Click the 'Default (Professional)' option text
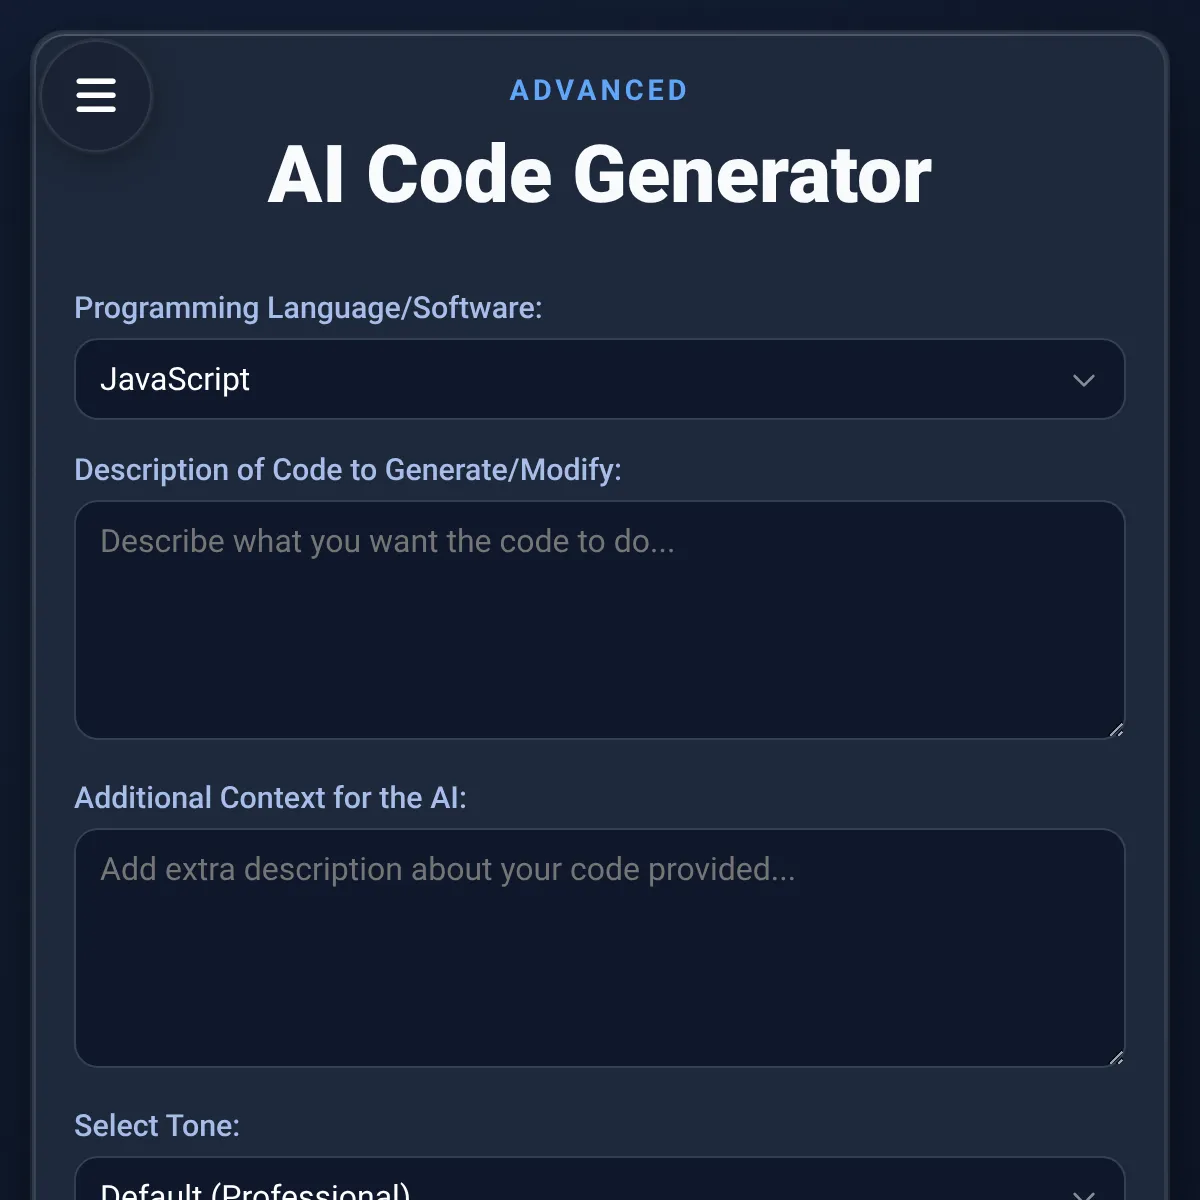 255,1190
